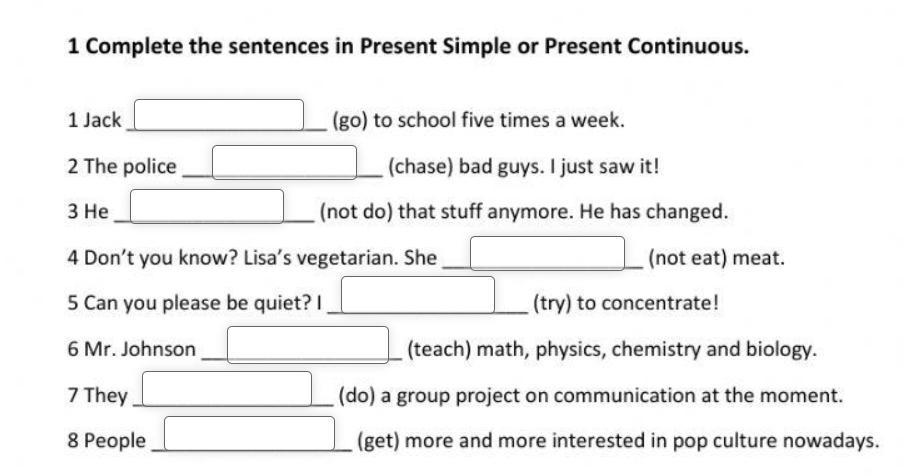
Task: Click the hint (not do)
Action: pyautogui.click(x=356, y=211)
